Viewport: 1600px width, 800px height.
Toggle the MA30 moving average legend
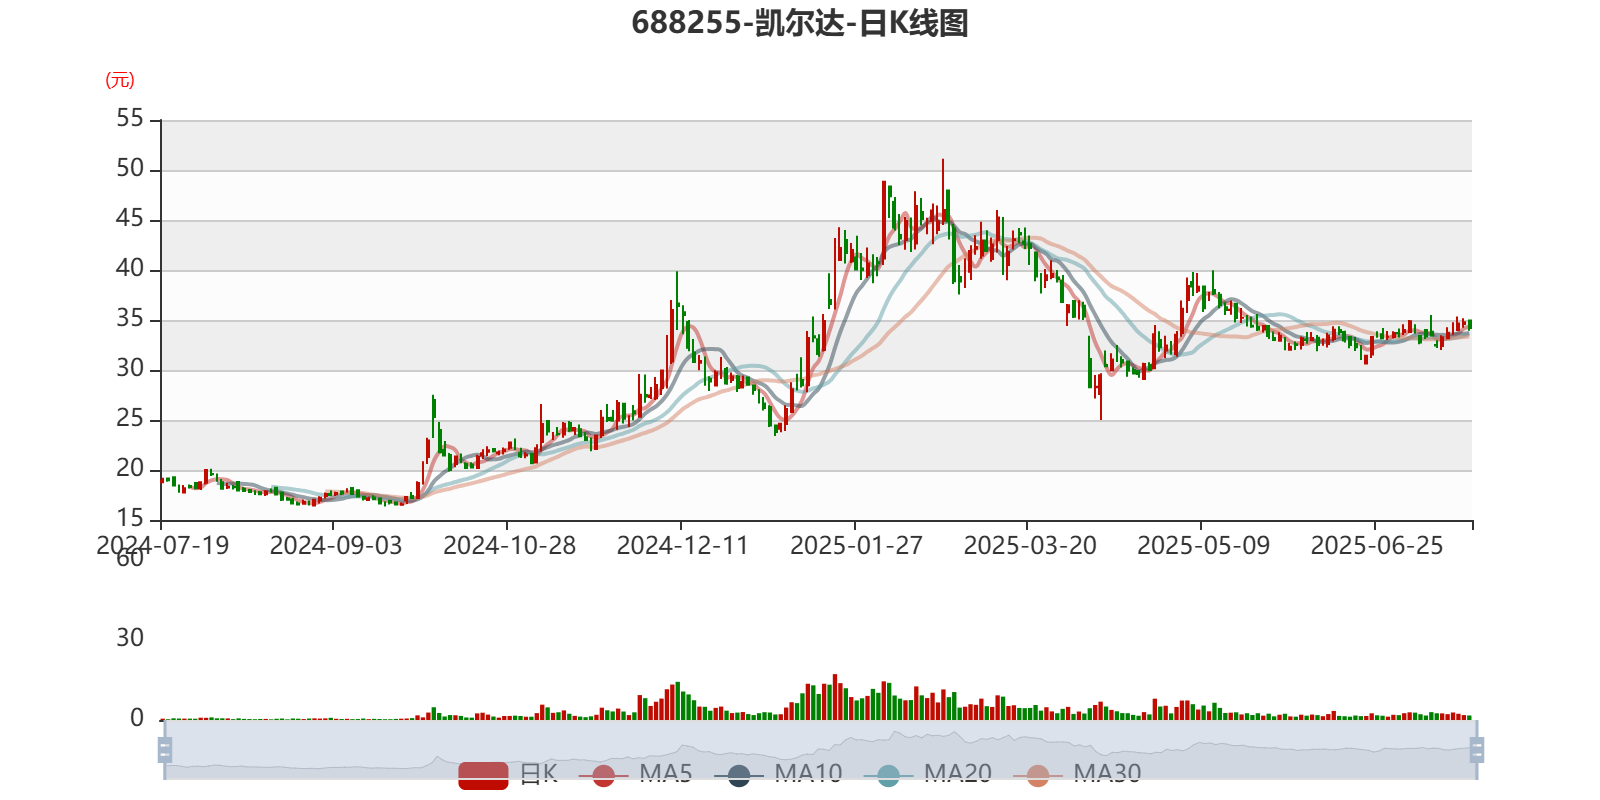point(1077,774)
